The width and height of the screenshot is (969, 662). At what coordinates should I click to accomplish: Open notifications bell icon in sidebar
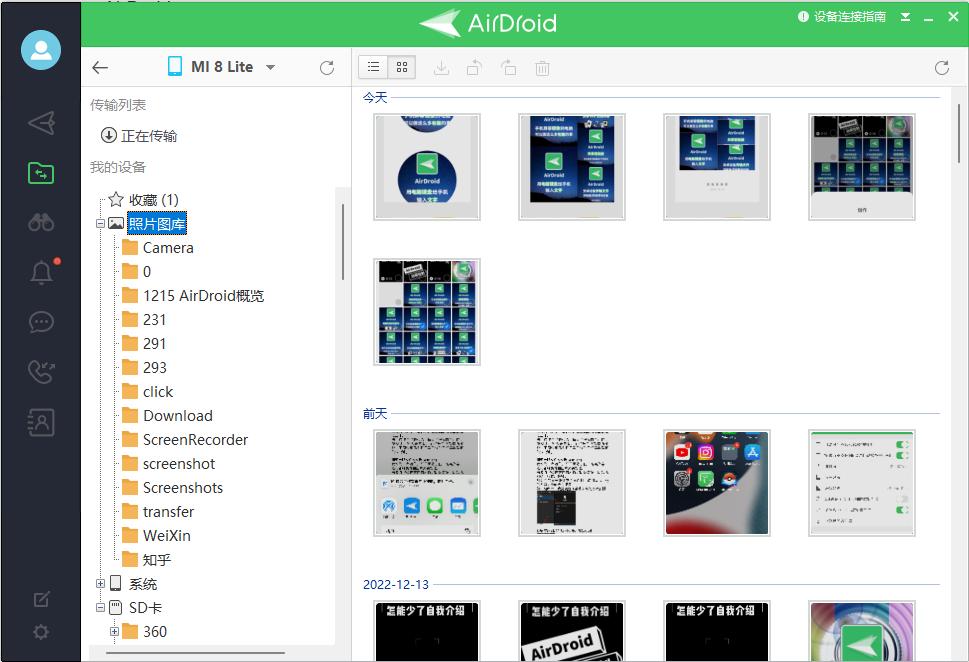pos(41,272)
